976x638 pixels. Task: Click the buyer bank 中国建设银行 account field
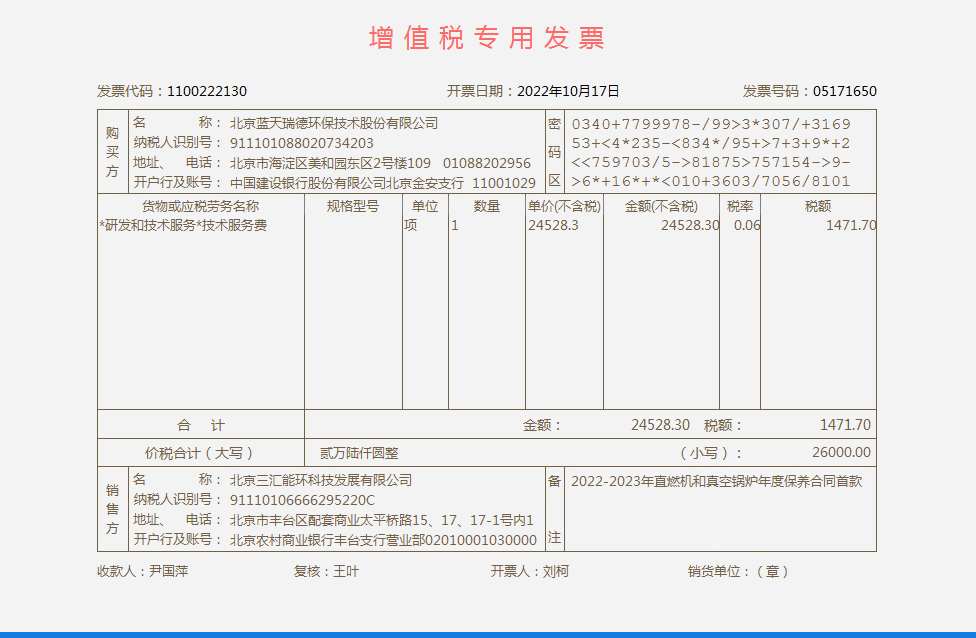pyautogui.click(x=382, y=183)
